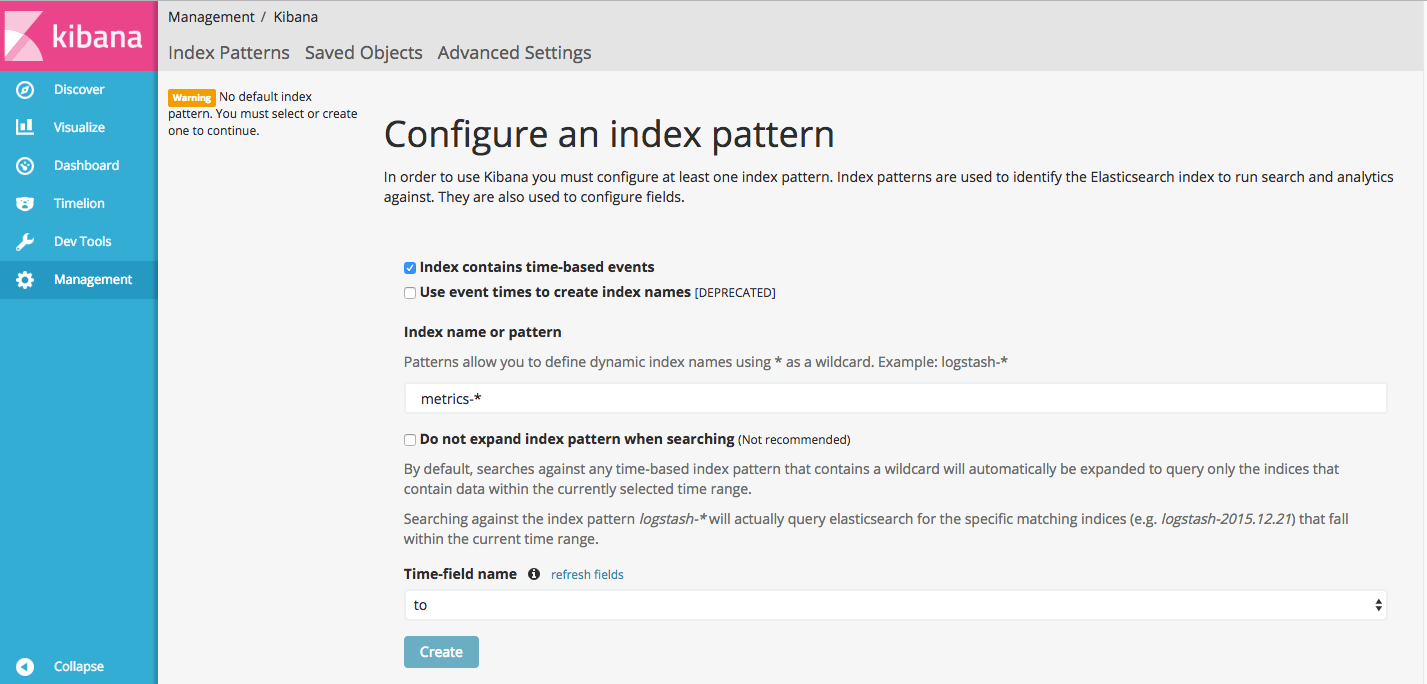Click the Time-field name label
1427x684 pixels.
[x=460, y=574]
